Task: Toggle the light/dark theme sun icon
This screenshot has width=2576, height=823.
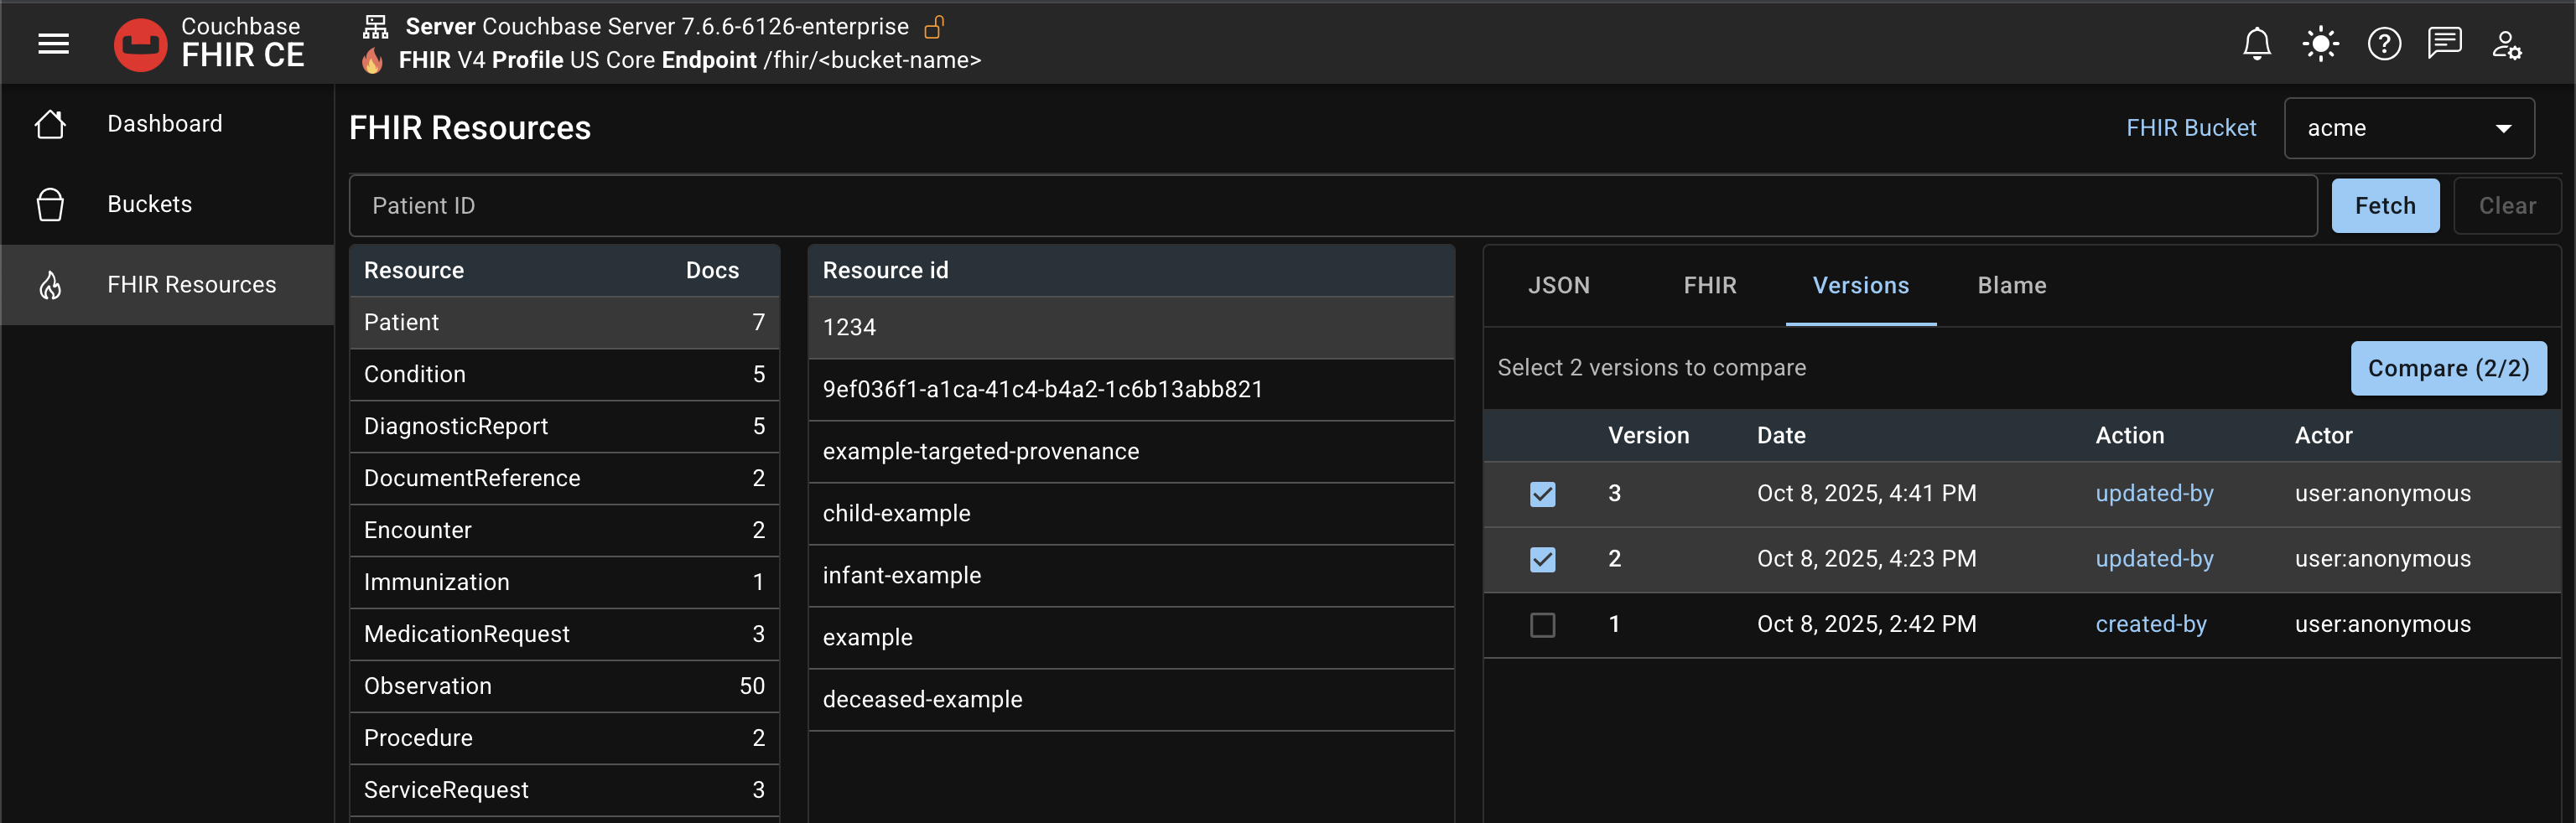Action: [2319, 44]
